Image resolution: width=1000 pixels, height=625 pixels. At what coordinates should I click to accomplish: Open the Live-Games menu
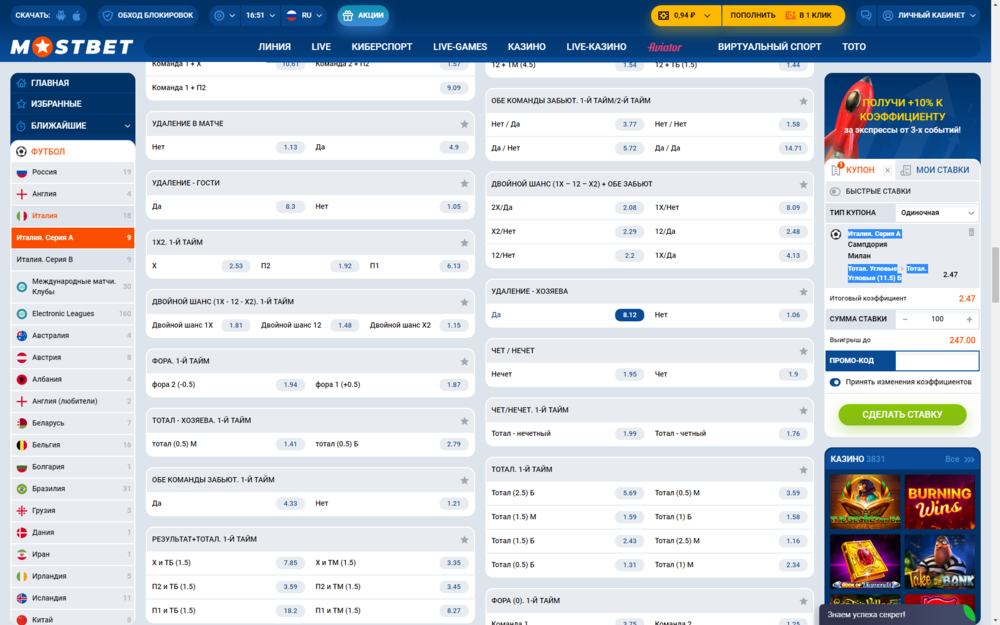pyautogui.click(x=460, y=47)
